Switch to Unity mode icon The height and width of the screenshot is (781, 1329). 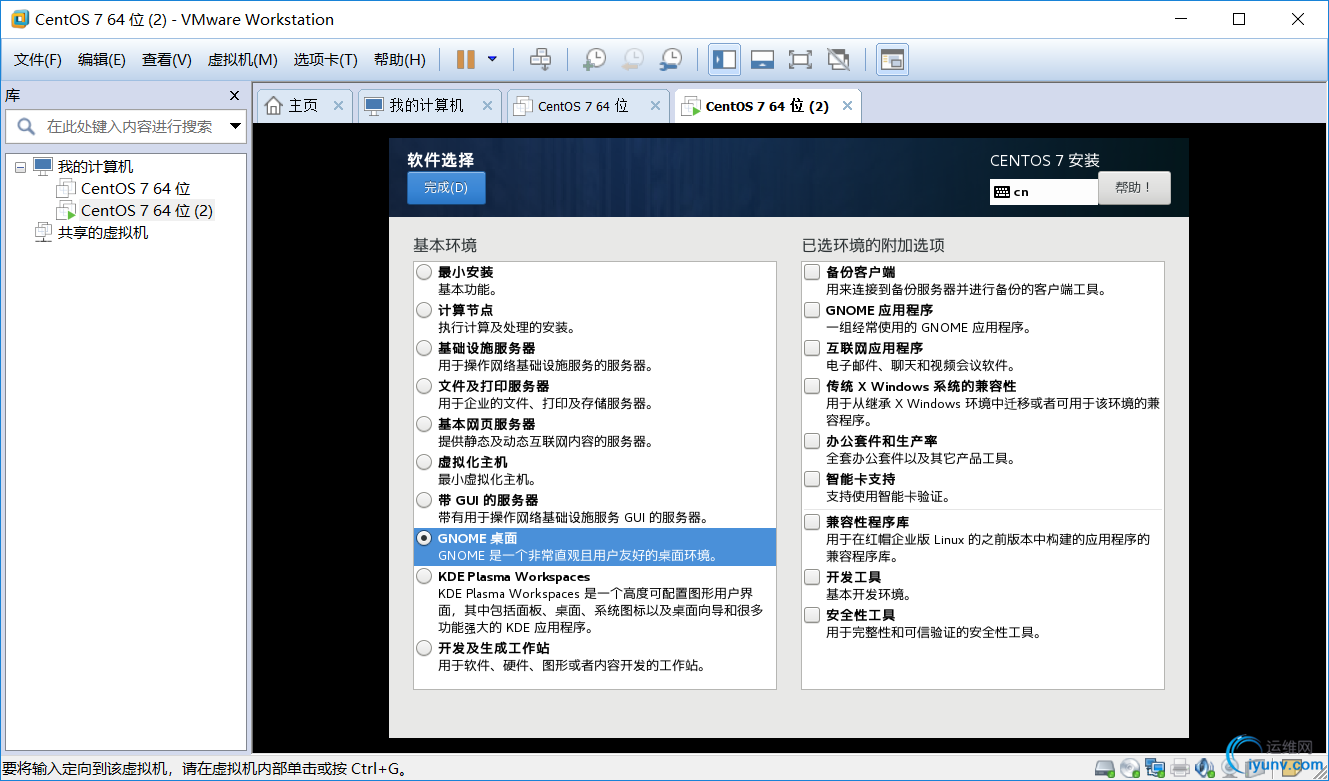839,60
